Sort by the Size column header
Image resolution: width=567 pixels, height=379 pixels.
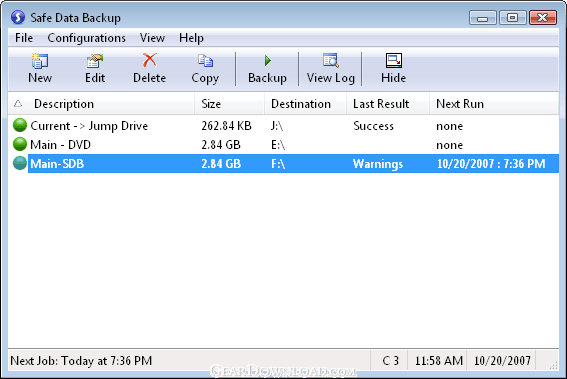[x=229, y=104]
